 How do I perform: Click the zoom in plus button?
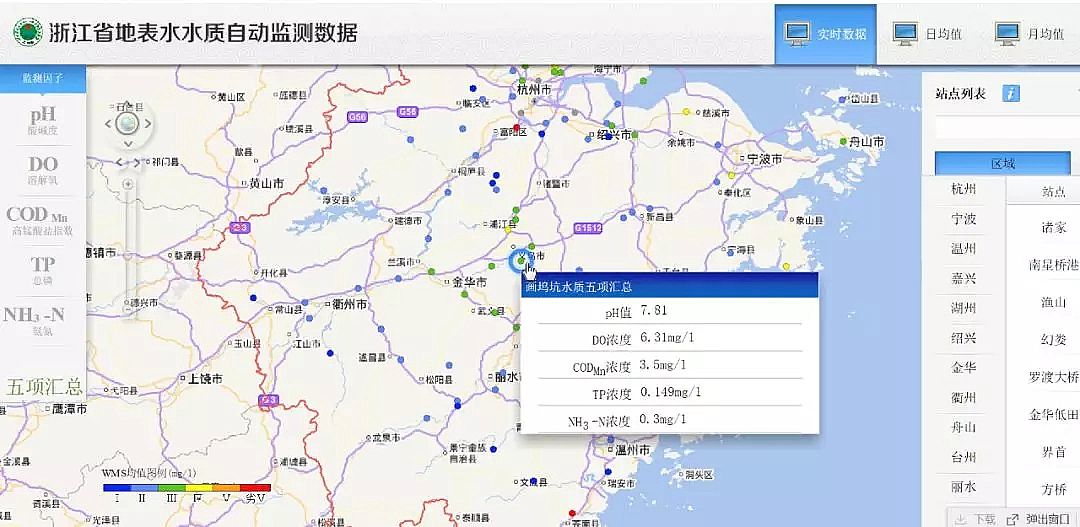coord(128,185)
